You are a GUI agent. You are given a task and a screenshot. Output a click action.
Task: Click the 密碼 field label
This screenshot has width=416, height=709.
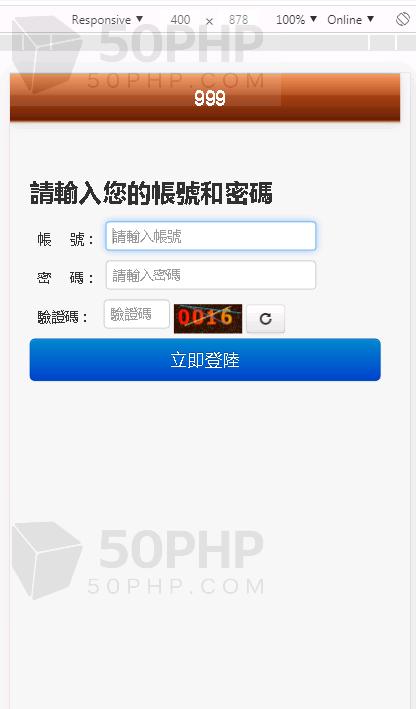point(65,277)
